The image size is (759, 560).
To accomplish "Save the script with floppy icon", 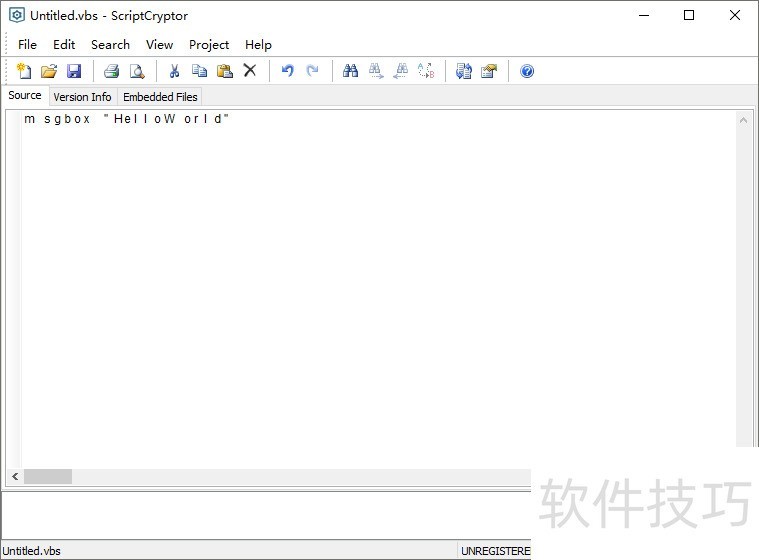I will [74, 71].
